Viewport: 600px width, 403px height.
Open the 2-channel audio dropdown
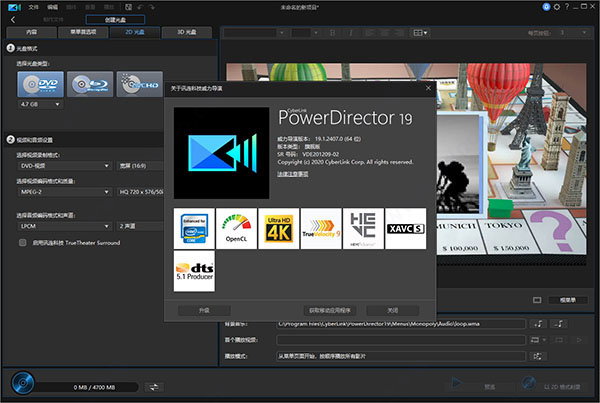[x=140, y=226]
